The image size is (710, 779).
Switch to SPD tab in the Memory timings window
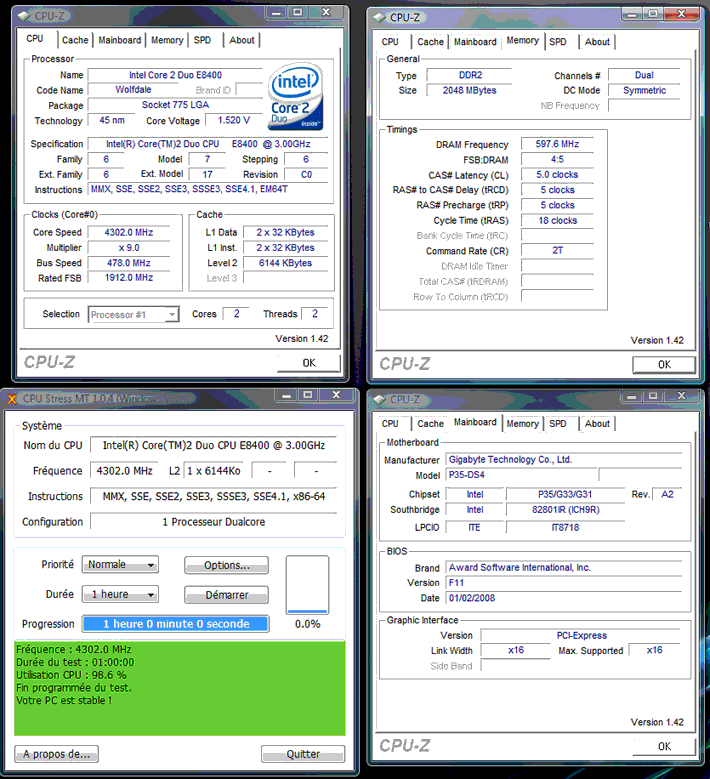[x=558, y=42]
